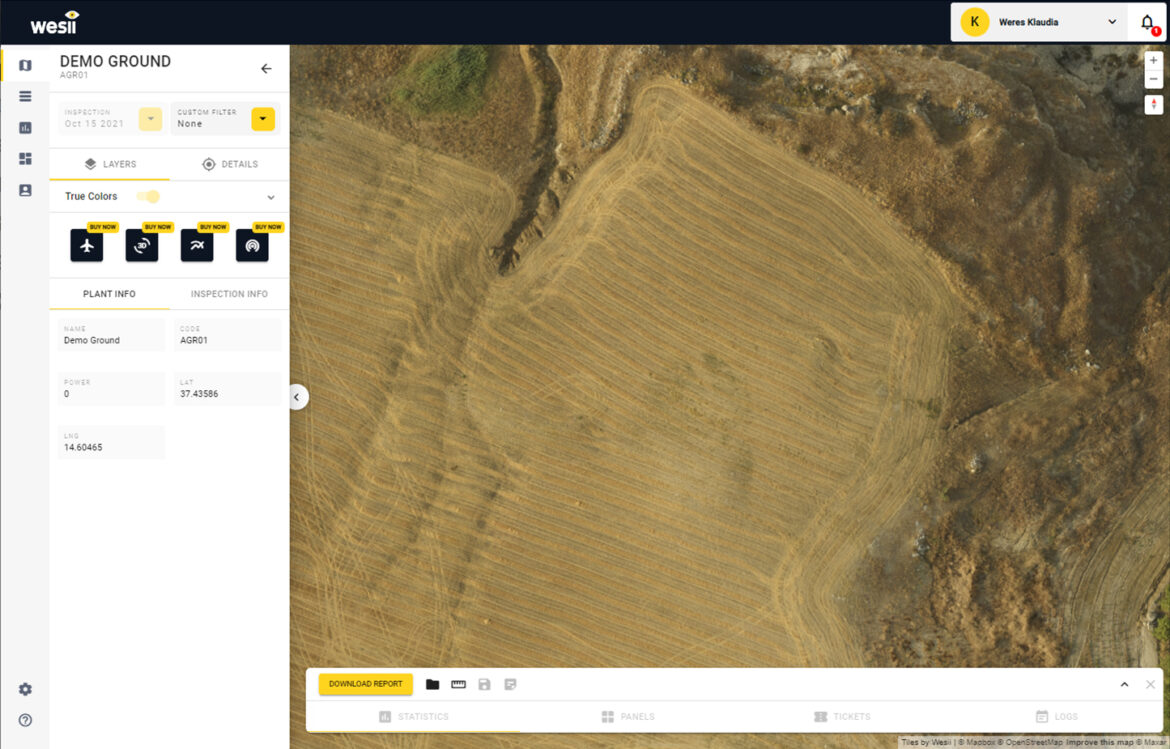Open the notifications bell
Screen dimensions: 1170x749
(x=1147, y=22)
